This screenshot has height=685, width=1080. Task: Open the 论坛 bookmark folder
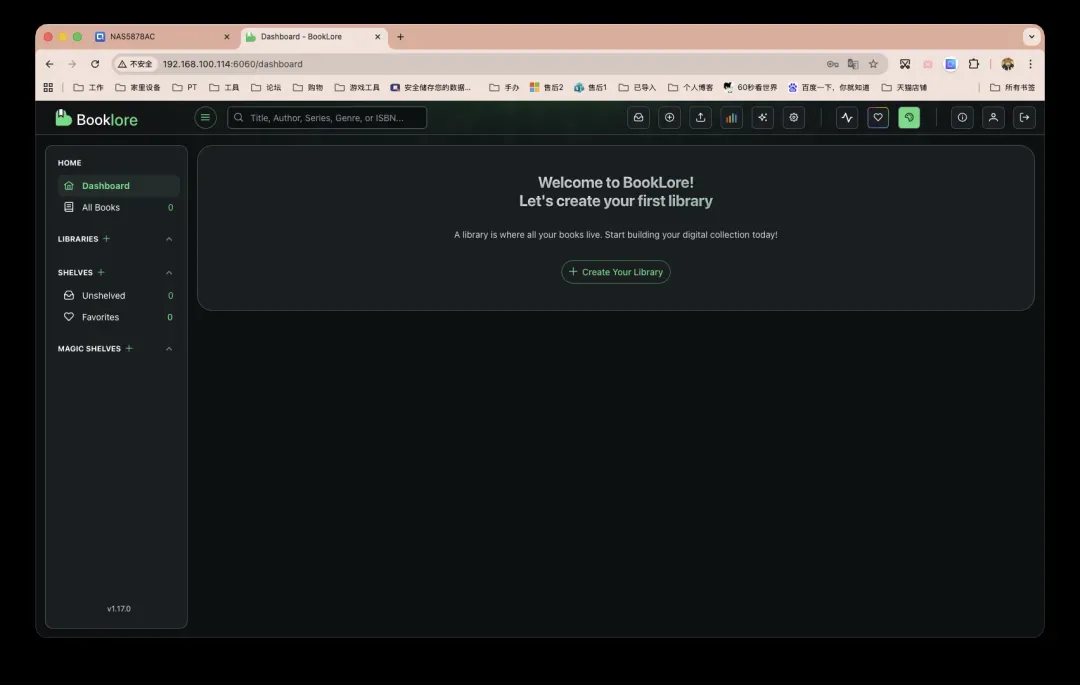(x=266, y=87)
